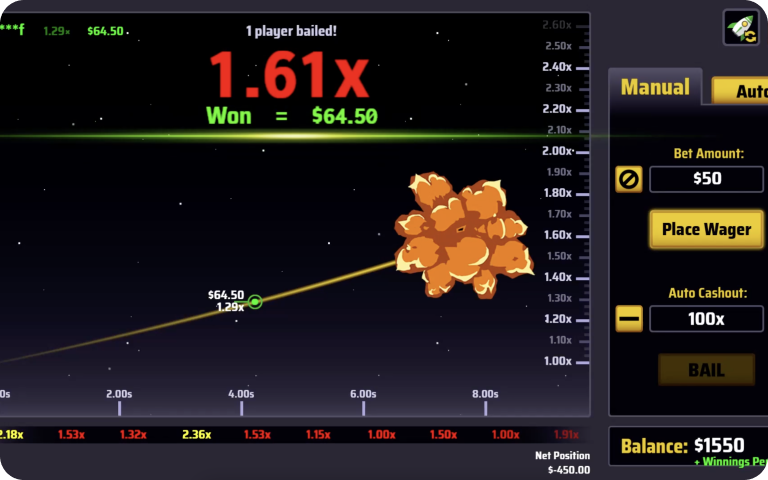The height and width of the screenshot is (480, 768).
Task: Click the 4.00s time axis marker
Action: point(241,394)
